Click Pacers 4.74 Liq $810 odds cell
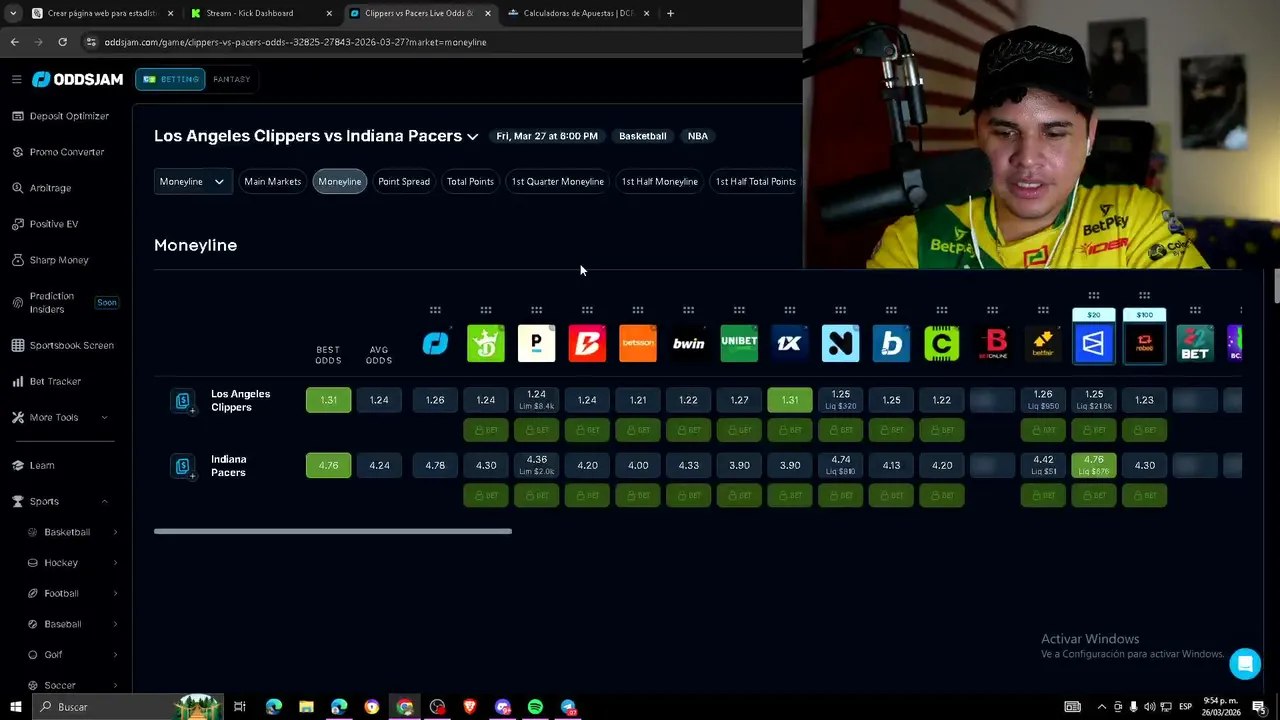Viewport: 1280px width, 720px height. [x=841, y=465]
